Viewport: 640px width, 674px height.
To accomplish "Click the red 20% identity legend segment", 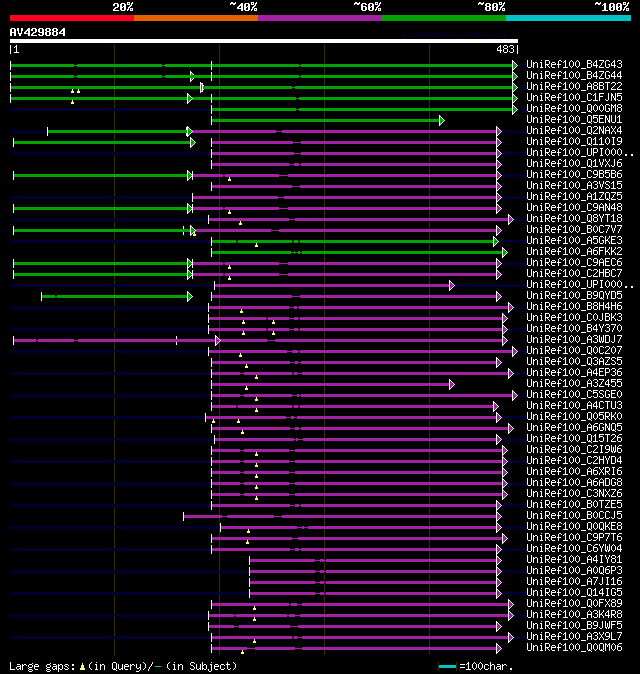I will pyautogui.click(x=72, y=18).
